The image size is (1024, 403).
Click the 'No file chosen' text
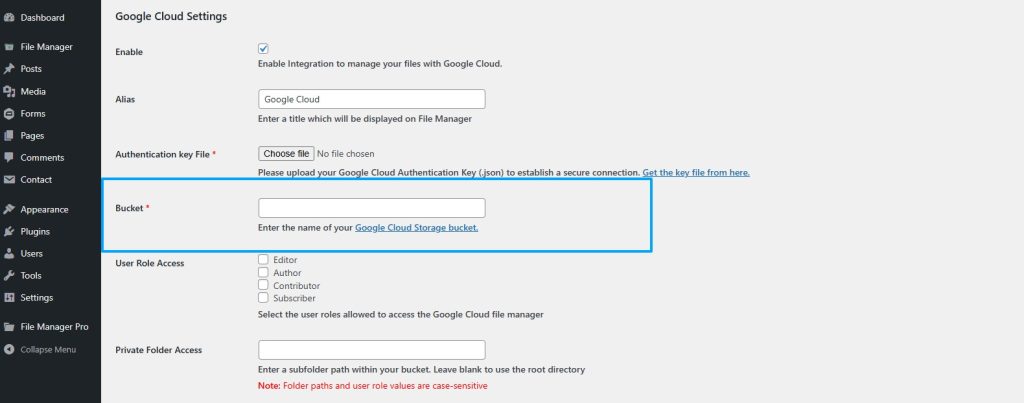coord(345,154)
